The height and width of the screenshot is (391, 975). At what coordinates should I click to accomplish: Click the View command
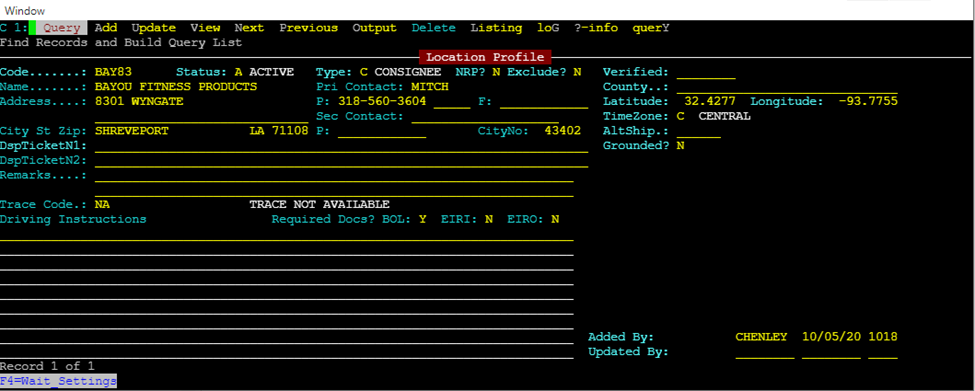(205, 28)
